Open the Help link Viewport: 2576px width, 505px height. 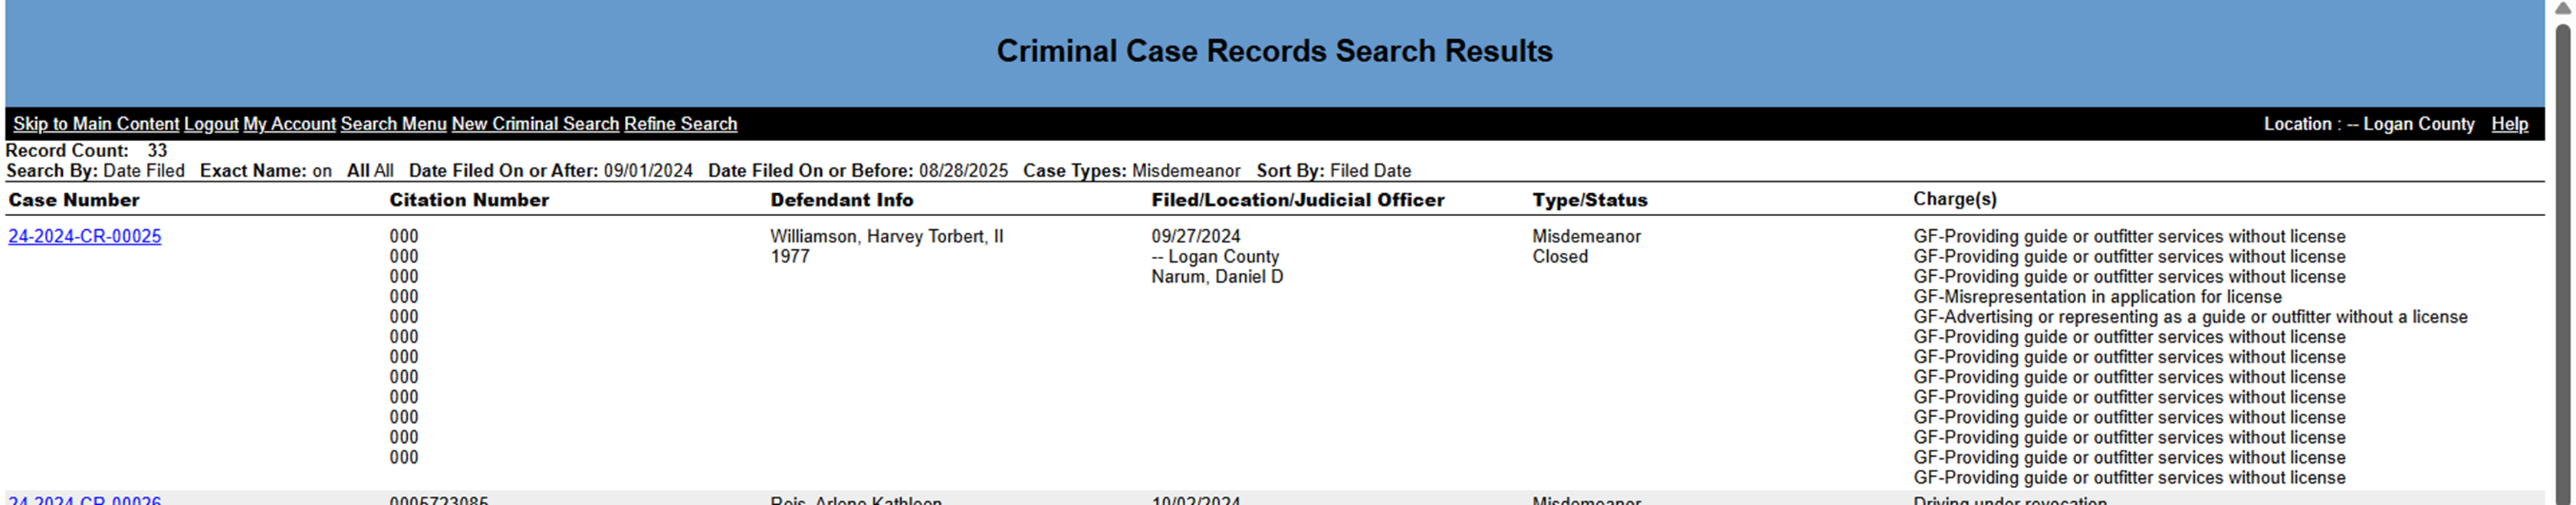(x=2508, y=124)
